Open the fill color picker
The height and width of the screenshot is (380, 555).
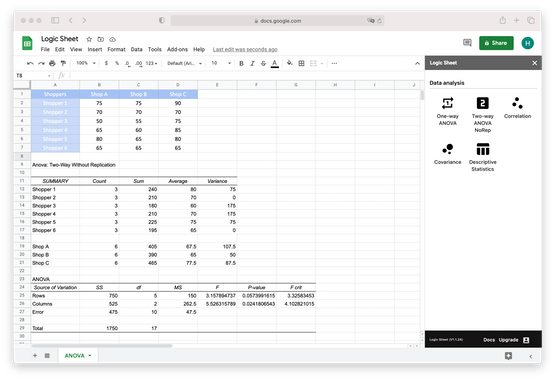pyautogui.click(x=290, y=63)
